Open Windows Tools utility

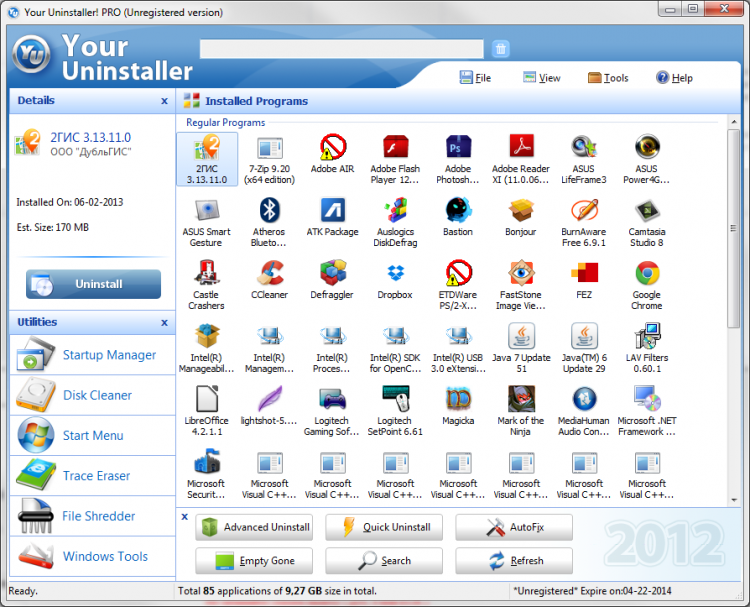pyautogui.click(x=92, y=556)
